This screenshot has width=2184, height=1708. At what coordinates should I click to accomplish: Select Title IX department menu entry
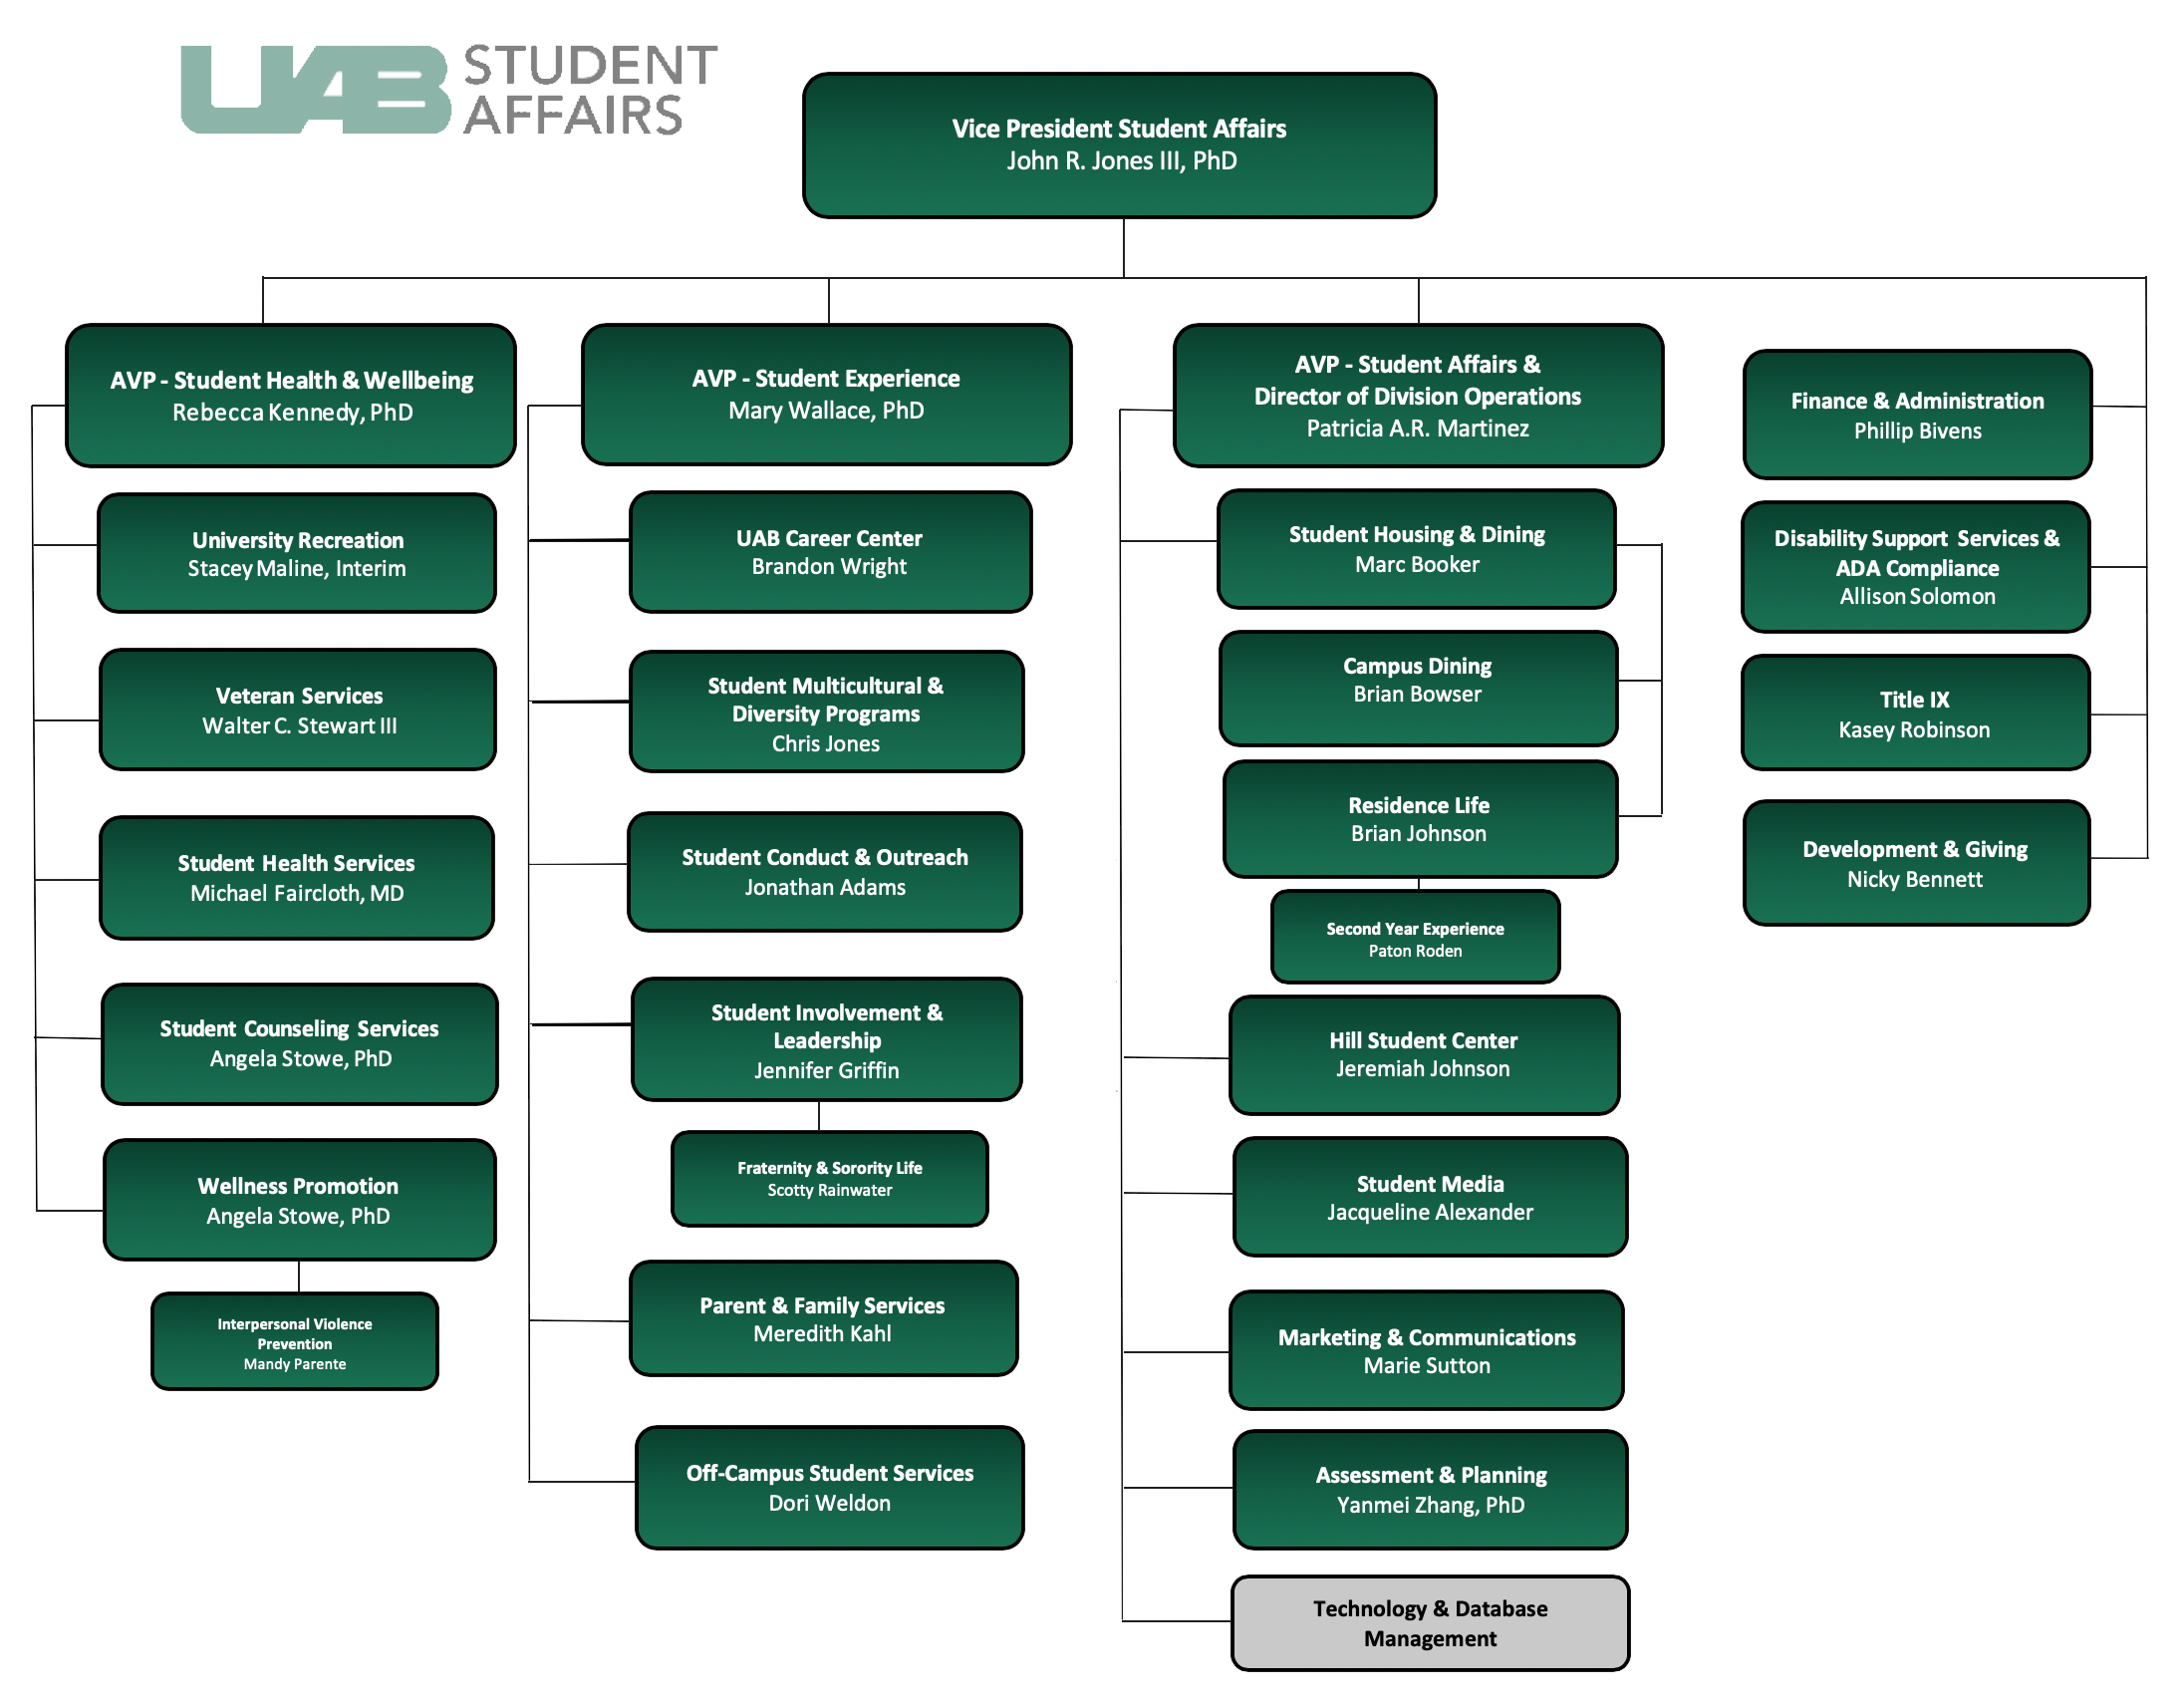point(1913,721)
